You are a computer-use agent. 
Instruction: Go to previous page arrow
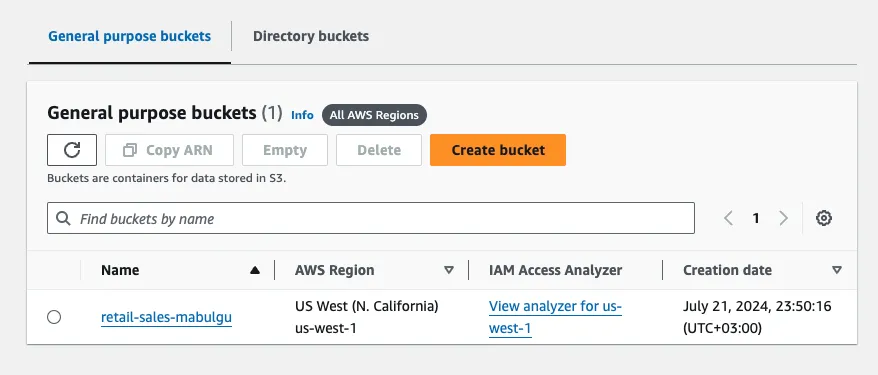click(728, 218)
